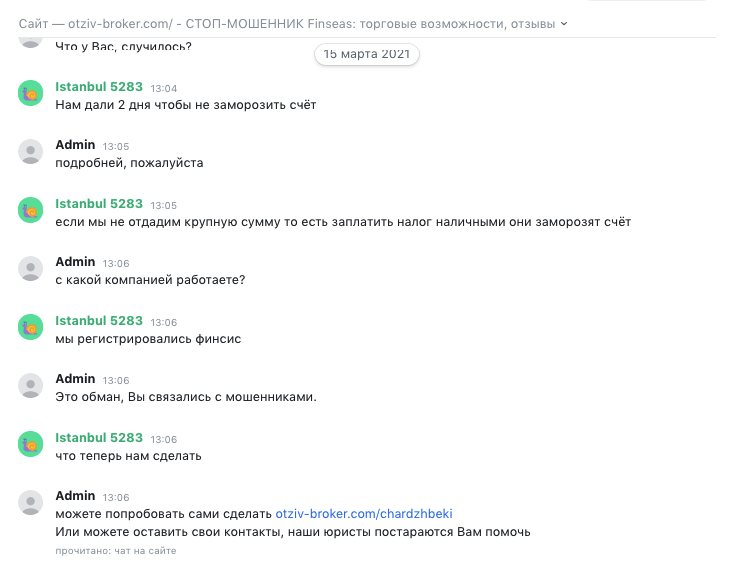Click Istanbul 5283 name above 'мы регистрировались финсис'
730x574 pixels.
(99, 321)
